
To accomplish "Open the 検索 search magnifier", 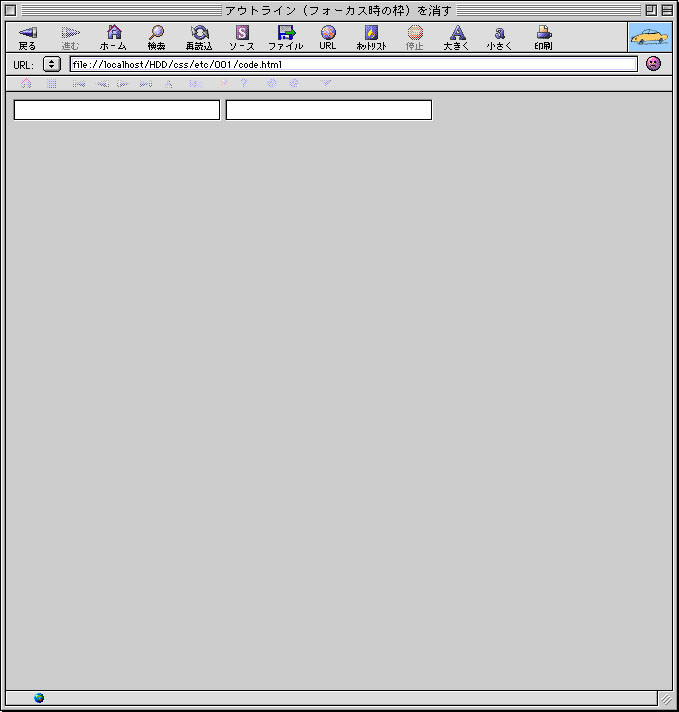I will point(156,38).
